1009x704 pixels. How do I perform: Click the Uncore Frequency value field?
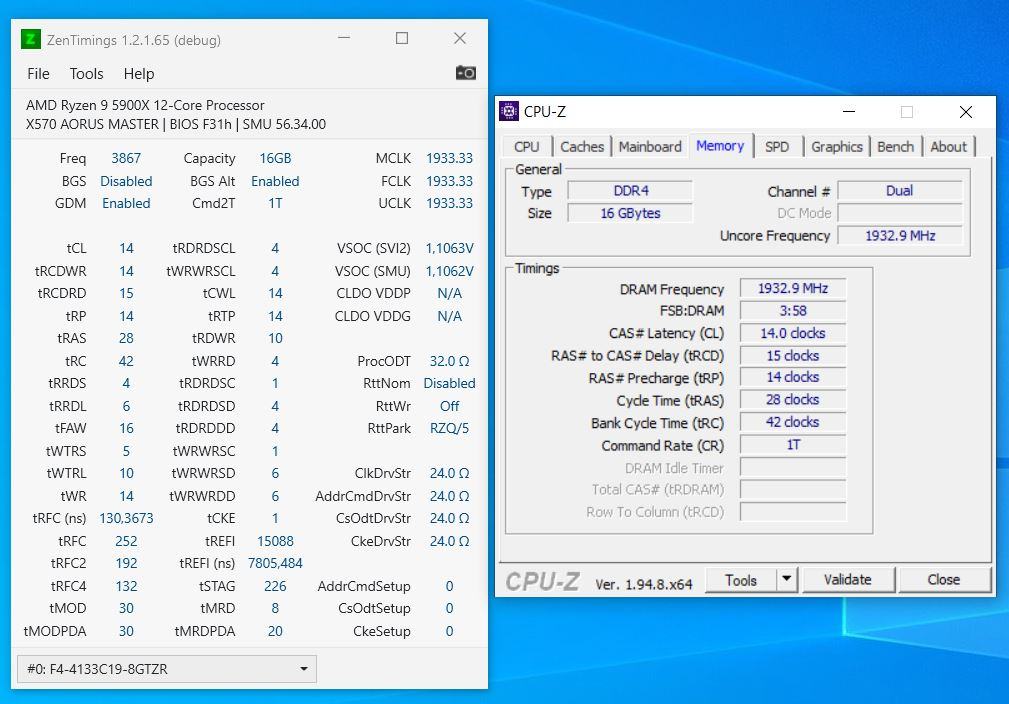(900, 236)
